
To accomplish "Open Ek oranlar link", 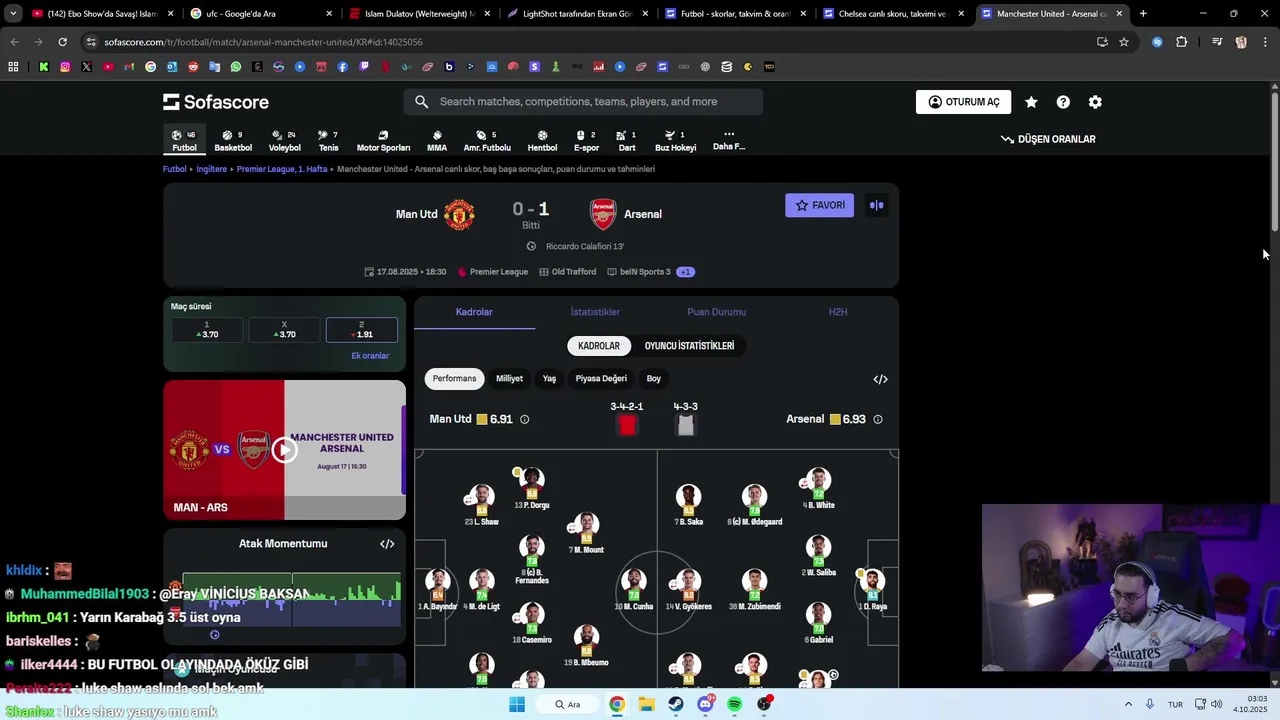I will (x=370, y=356).
